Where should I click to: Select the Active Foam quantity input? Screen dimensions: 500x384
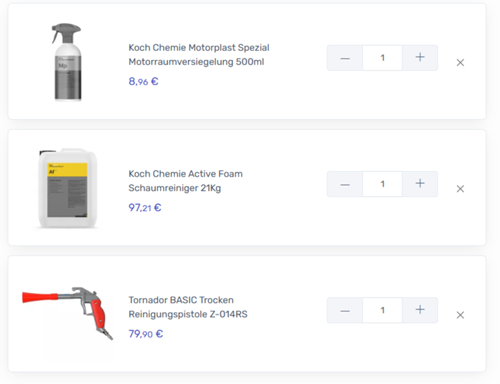[383, 184]
